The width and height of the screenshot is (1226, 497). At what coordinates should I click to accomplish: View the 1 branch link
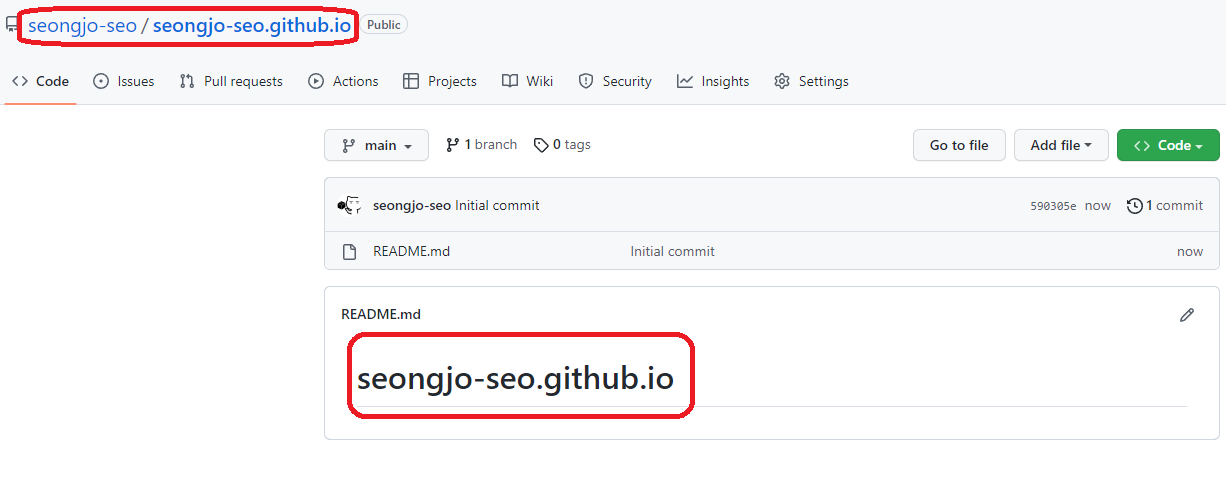[x=481, y=145]
